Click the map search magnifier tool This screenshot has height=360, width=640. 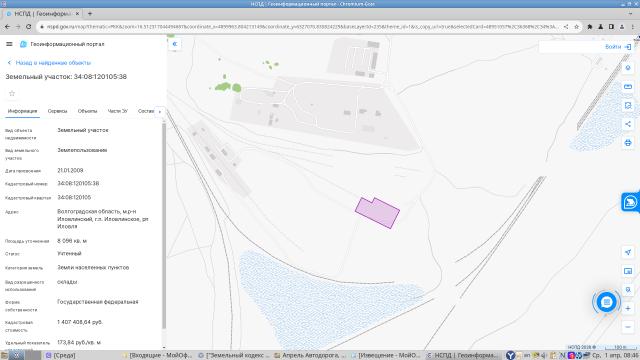628,290
